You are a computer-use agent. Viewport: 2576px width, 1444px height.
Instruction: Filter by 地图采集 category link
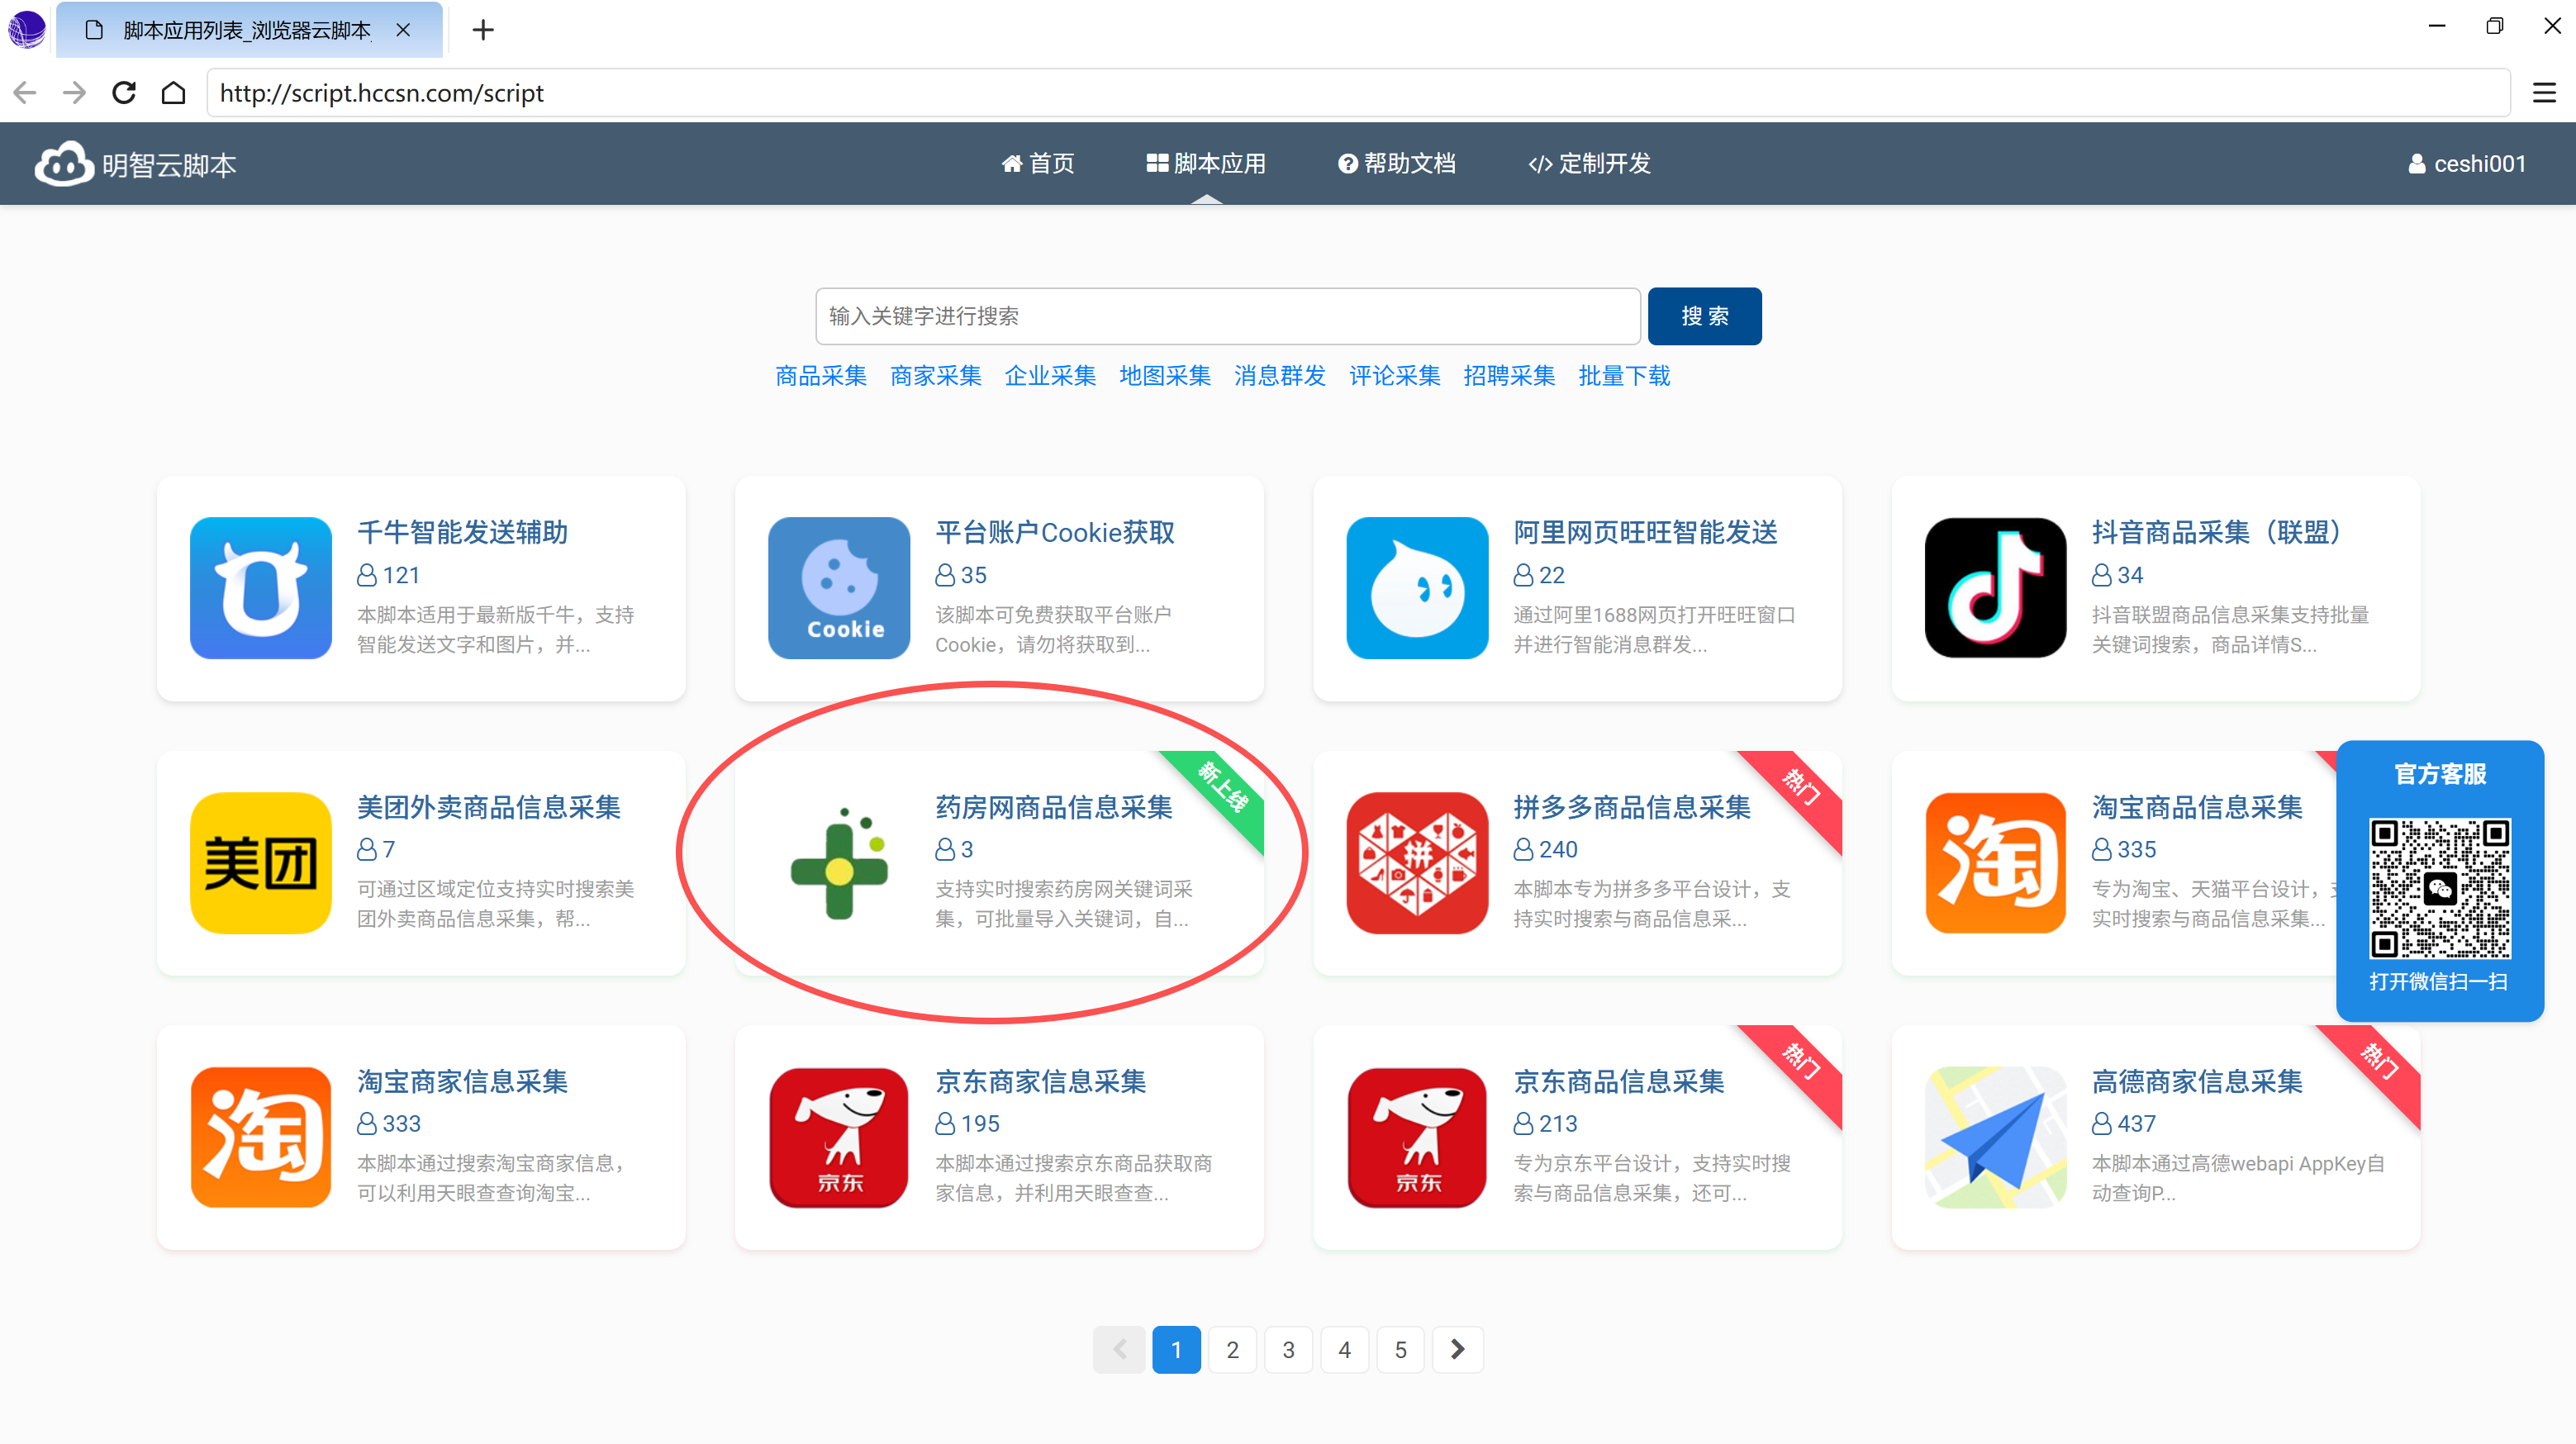[1164, 376]
